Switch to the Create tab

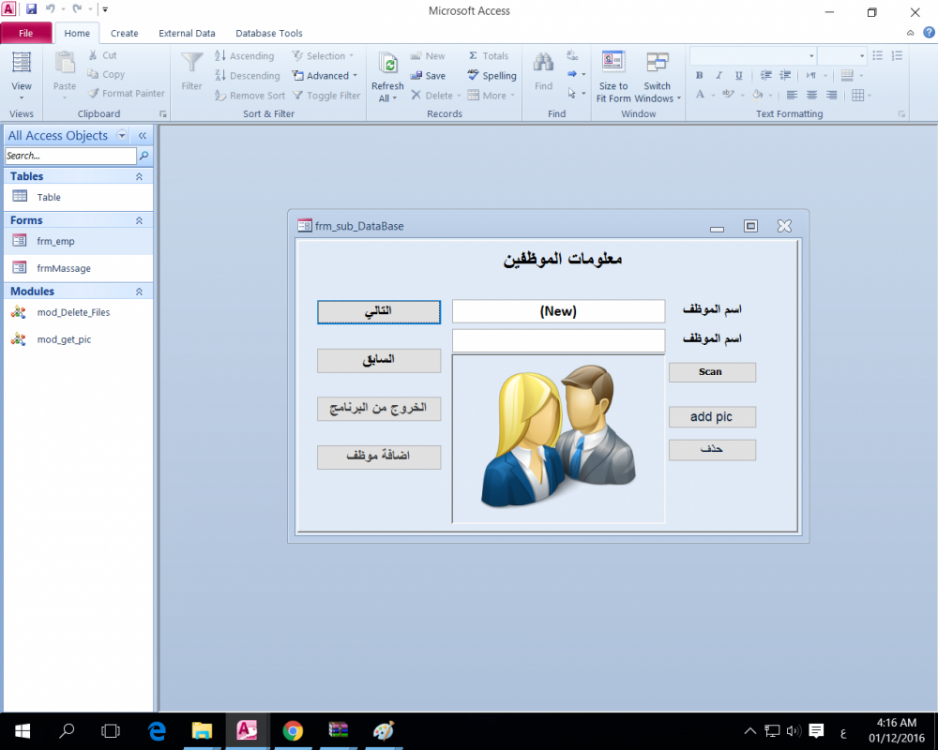click(x=124, y=33)
